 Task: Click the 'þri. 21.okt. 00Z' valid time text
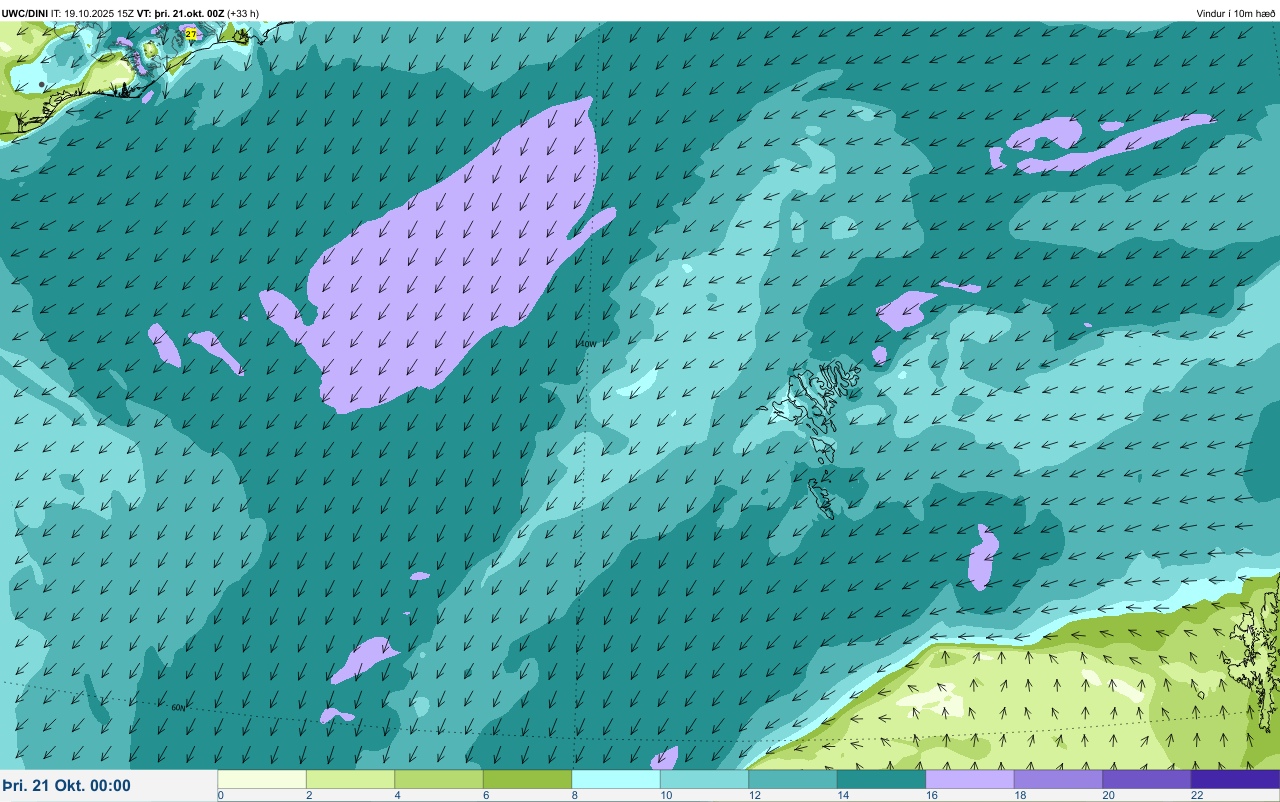tap(189, 13)
